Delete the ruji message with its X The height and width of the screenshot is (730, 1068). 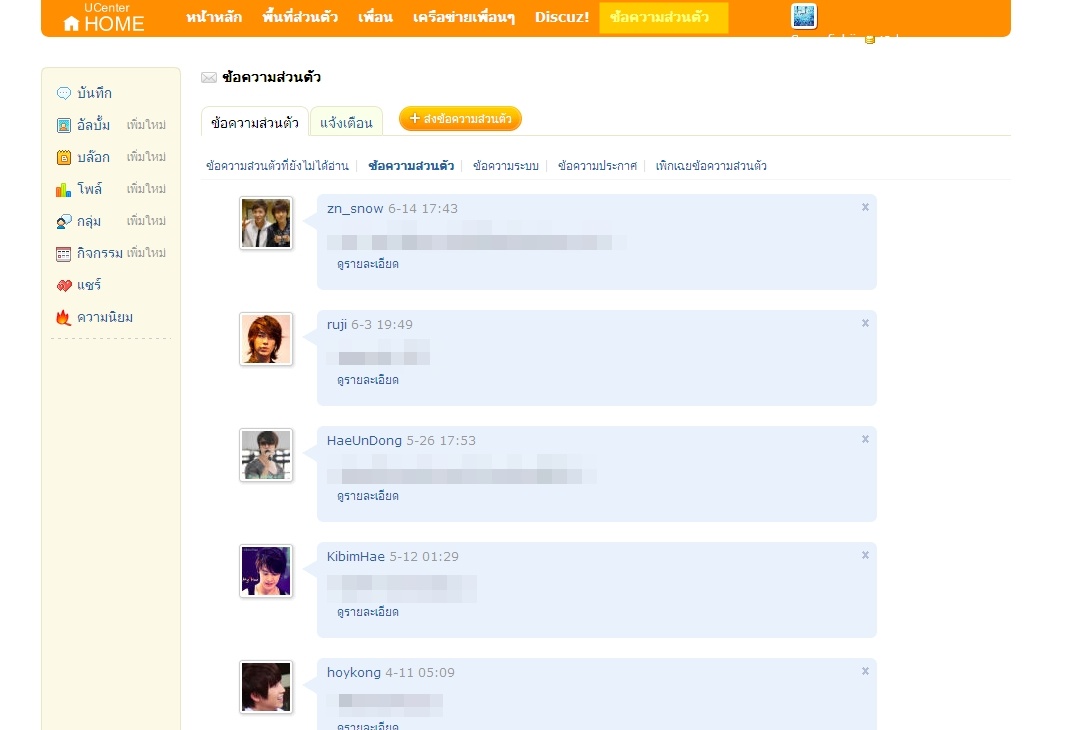[x=865, y=323]
